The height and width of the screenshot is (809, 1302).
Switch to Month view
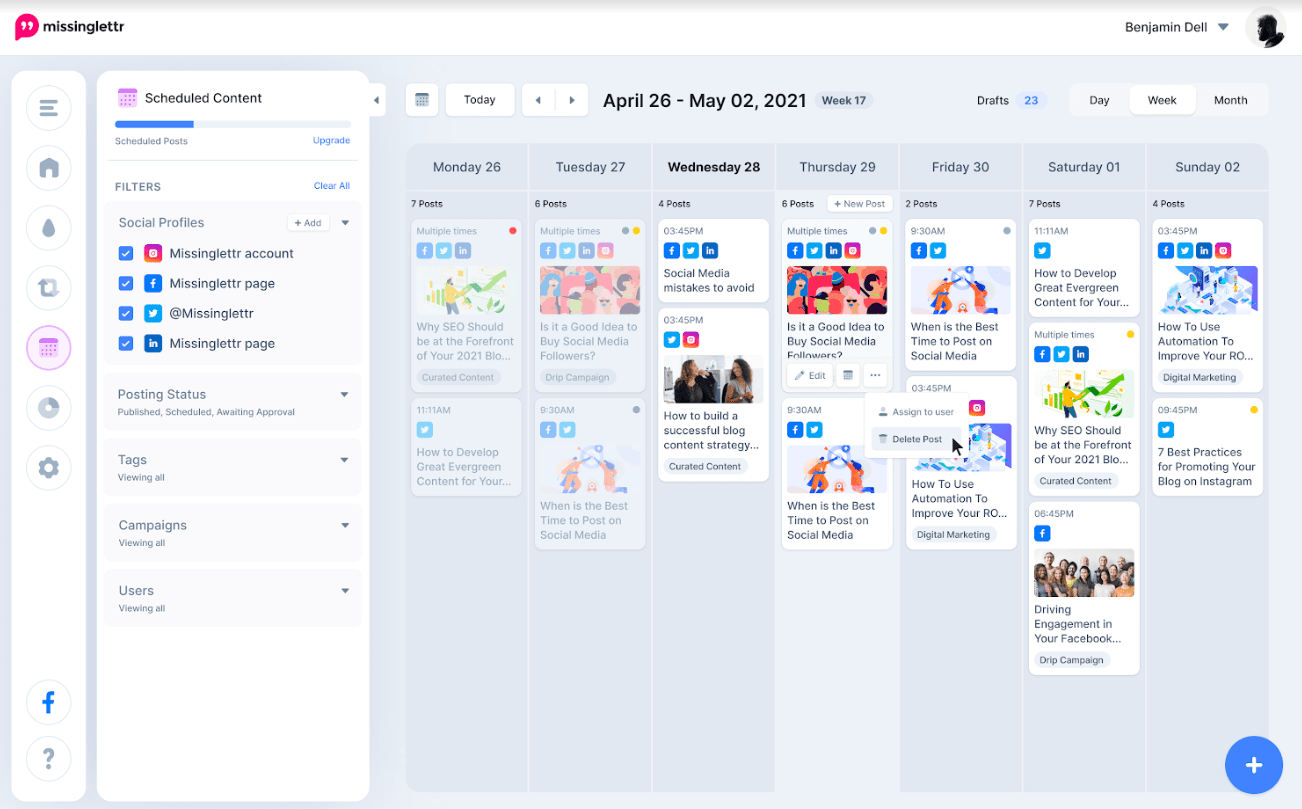1230,100
